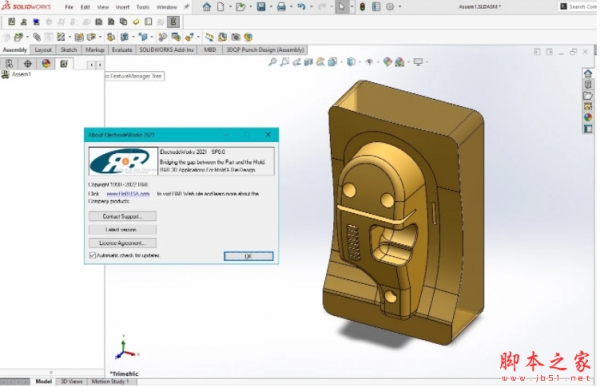Open the View menu
This screenshot has height=387, width=600.
pyautogui.click(x=103, y=7)
